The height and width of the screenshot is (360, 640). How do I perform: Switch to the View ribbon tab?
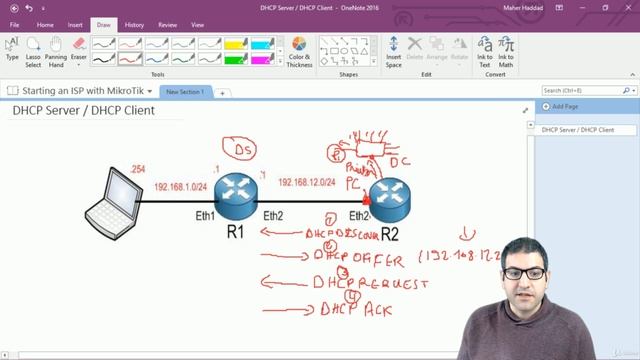point(198,25)
